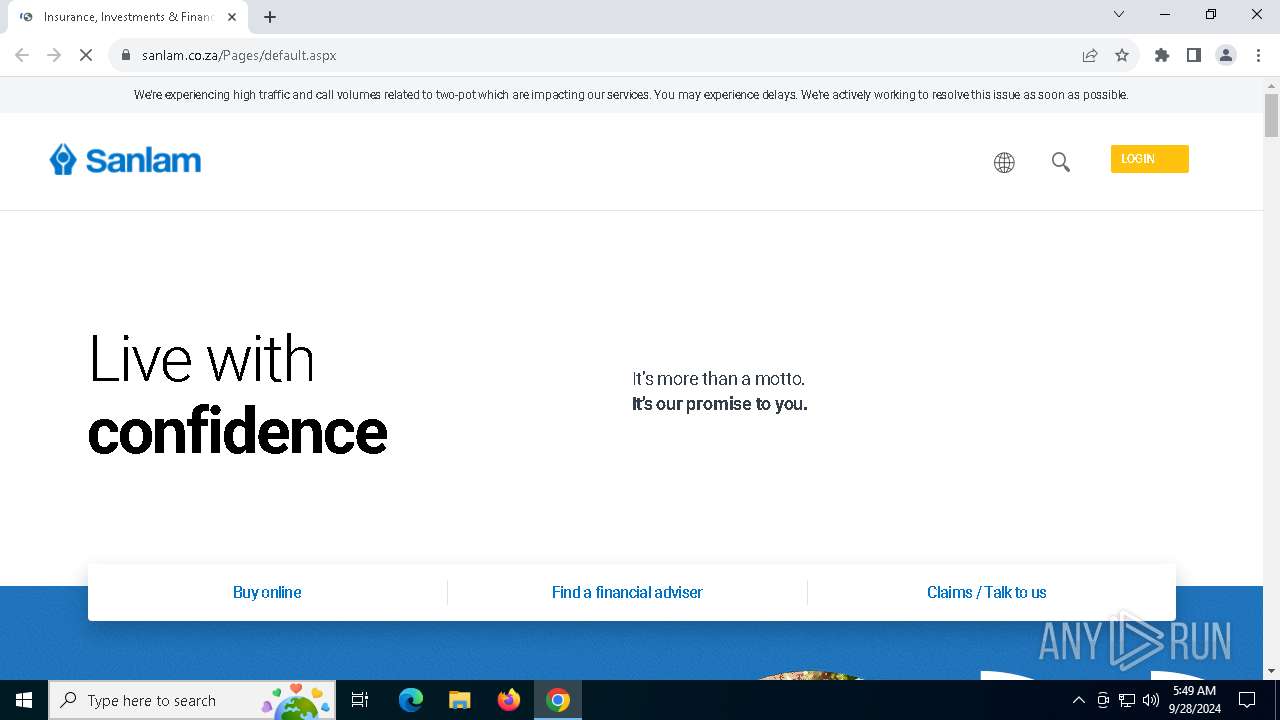Viewport: 1280px width, 720px height.
Task: Toggle Chrome side panel
Action: tap(1194, 55)
